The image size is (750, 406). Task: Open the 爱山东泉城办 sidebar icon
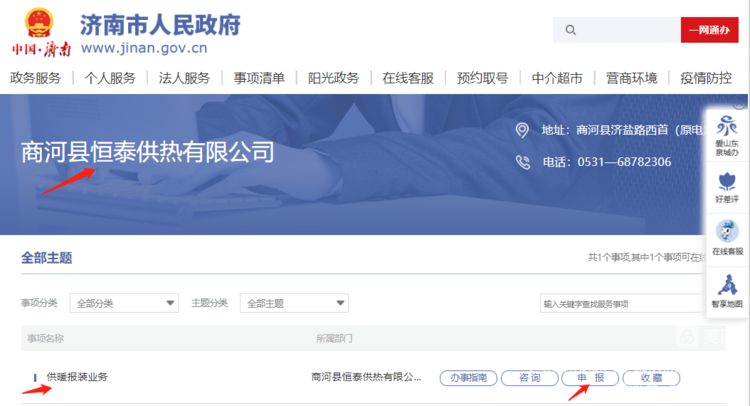[727, 135]
